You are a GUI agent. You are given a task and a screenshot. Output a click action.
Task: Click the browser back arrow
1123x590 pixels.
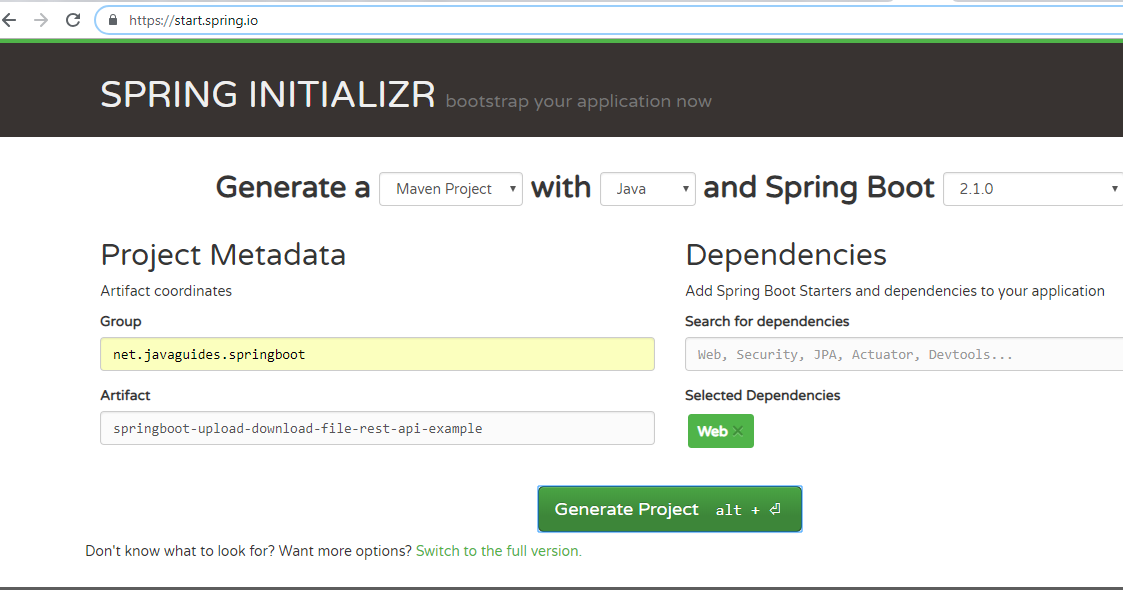[x=12, y=18]
